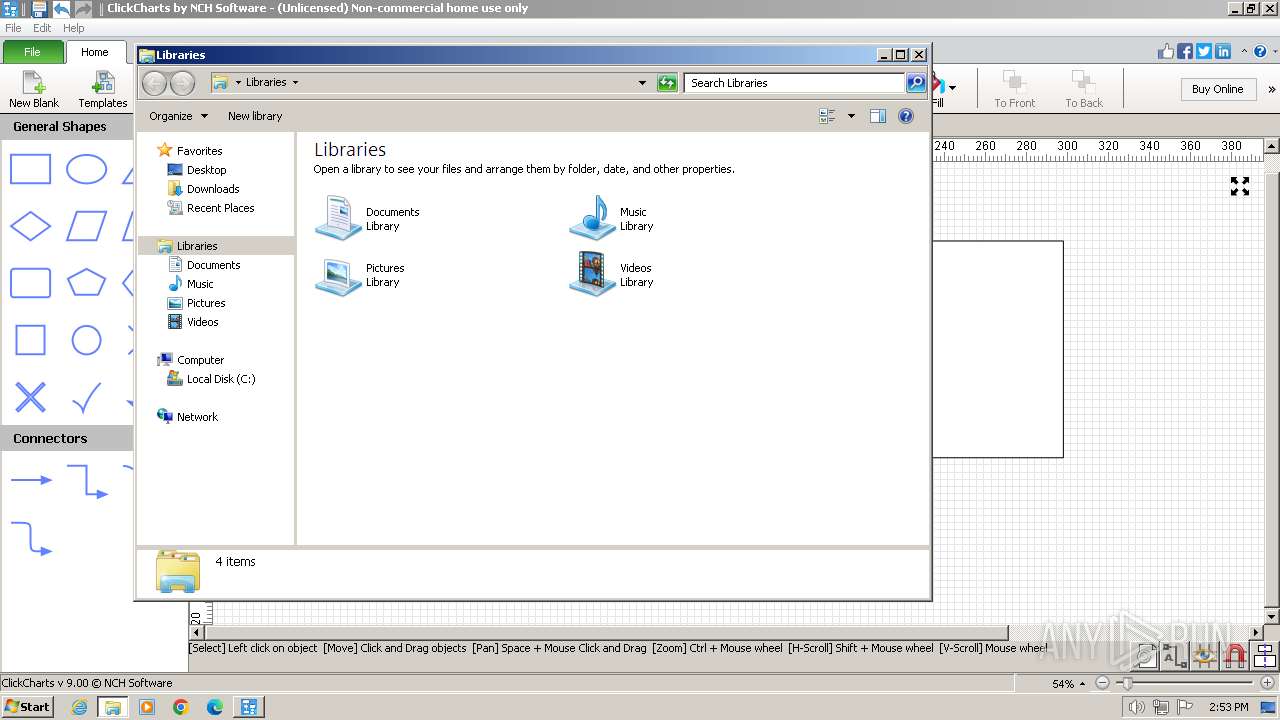Click the fit-to-screen arrows on canvas
Viewport: 1280px width, 720px height.
pyautogui.click(x=1240, y=186)
